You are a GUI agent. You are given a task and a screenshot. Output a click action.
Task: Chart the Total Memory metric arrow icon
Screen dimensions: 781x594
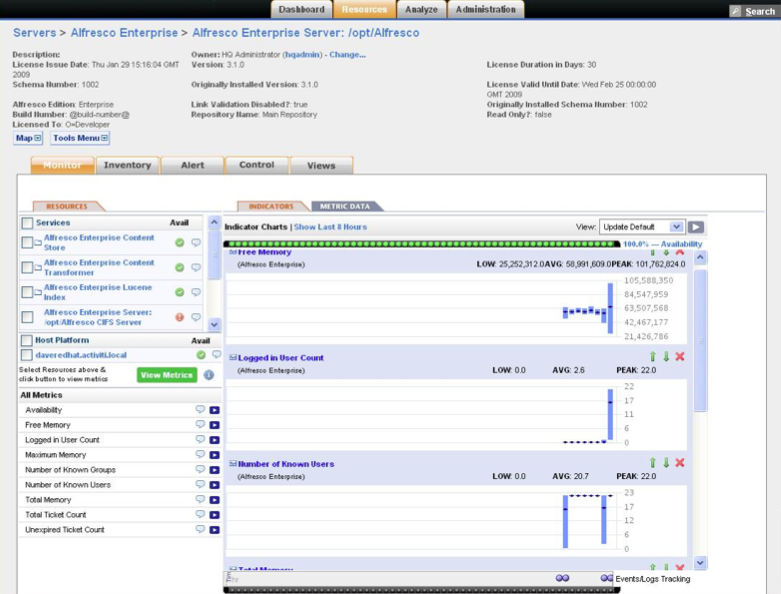click(215, 500)
